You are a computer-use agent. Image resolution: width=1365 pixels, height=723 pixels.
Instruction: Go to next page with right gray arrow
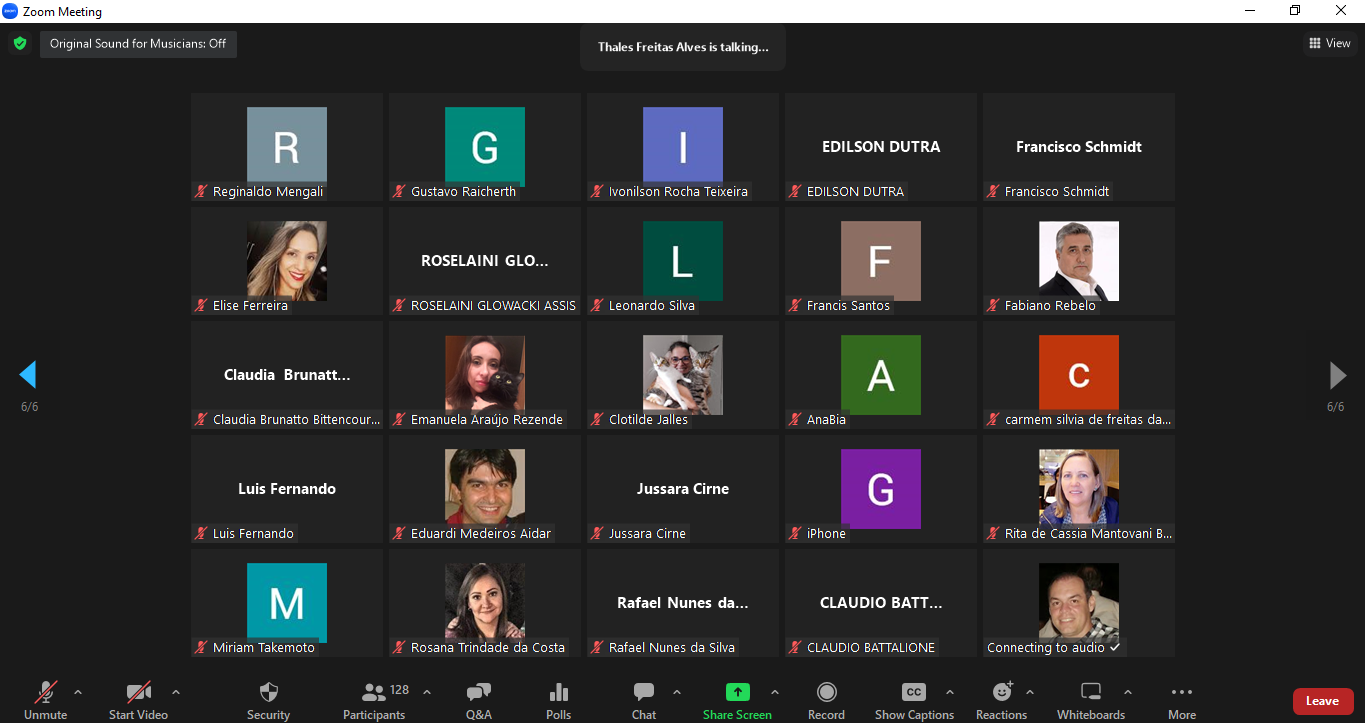(1337, 375)
